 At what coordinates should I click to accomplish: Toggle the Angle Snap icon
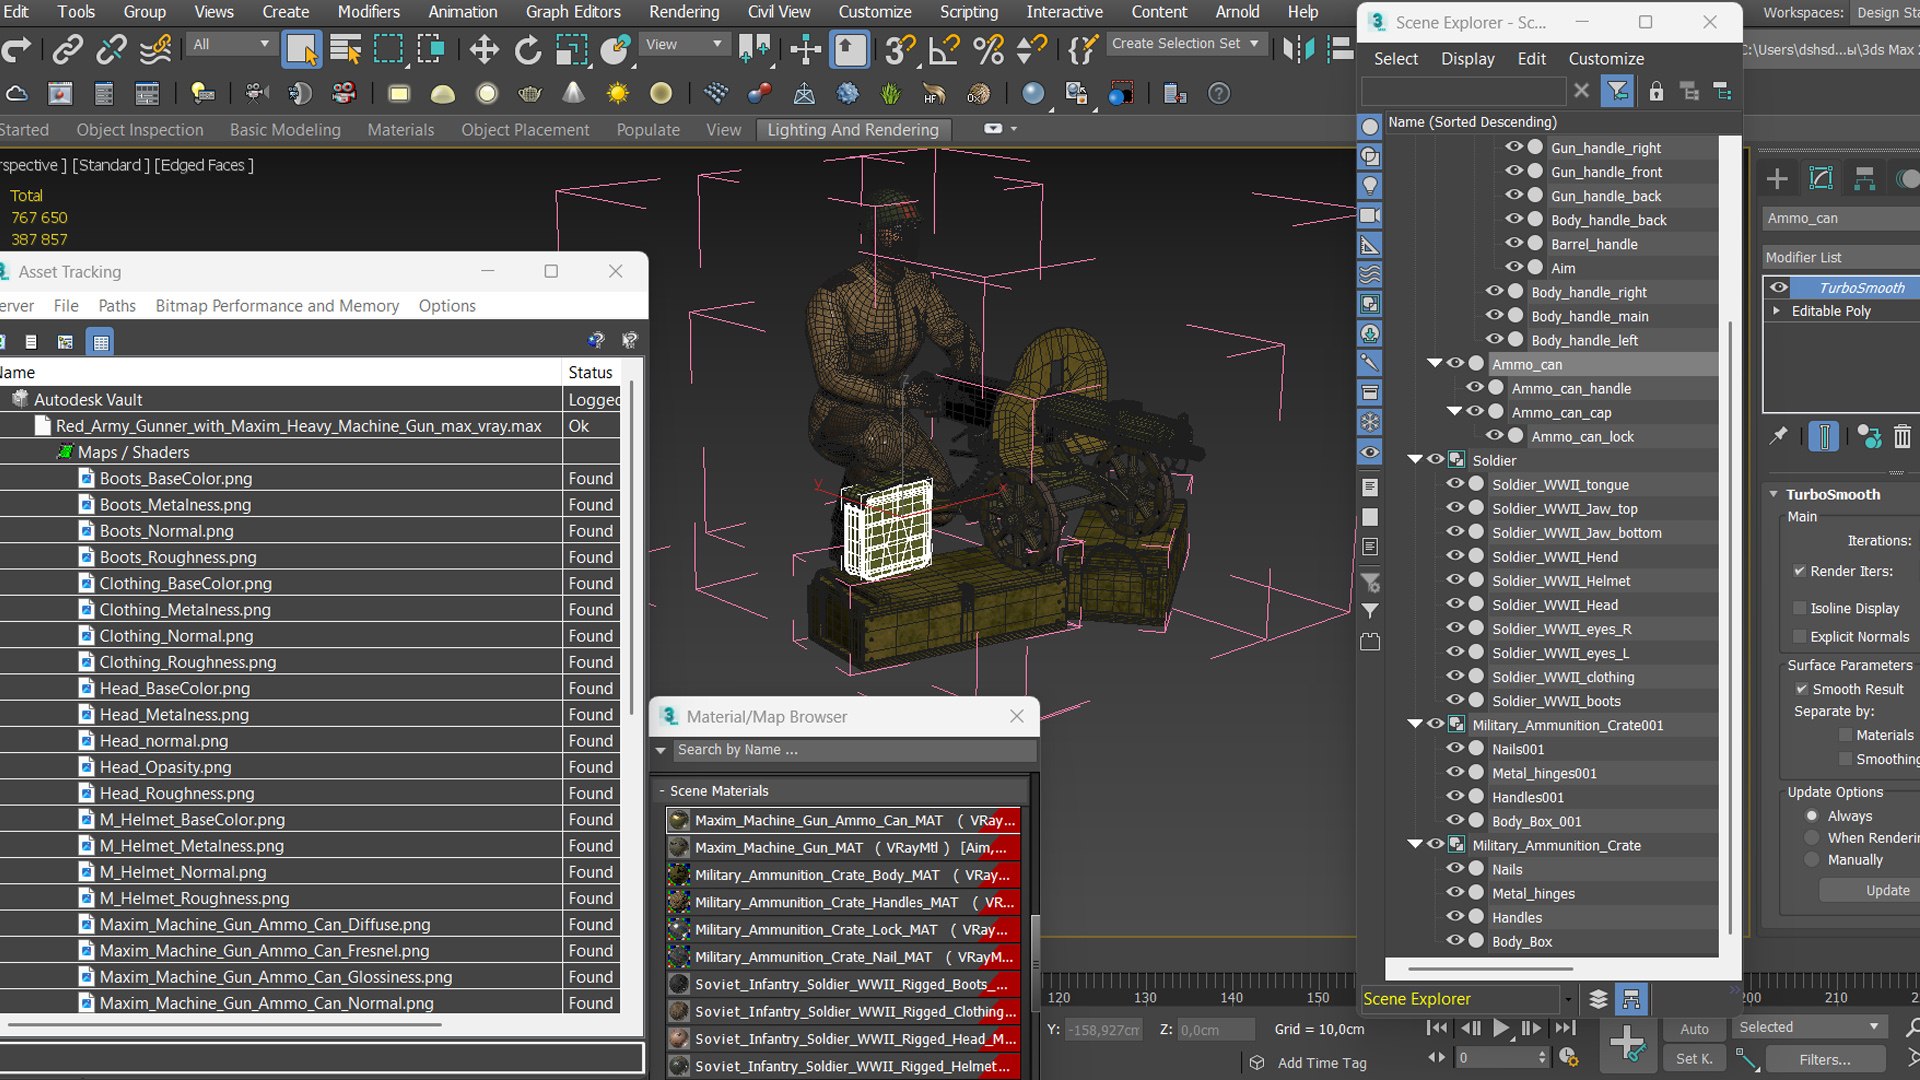944,48
